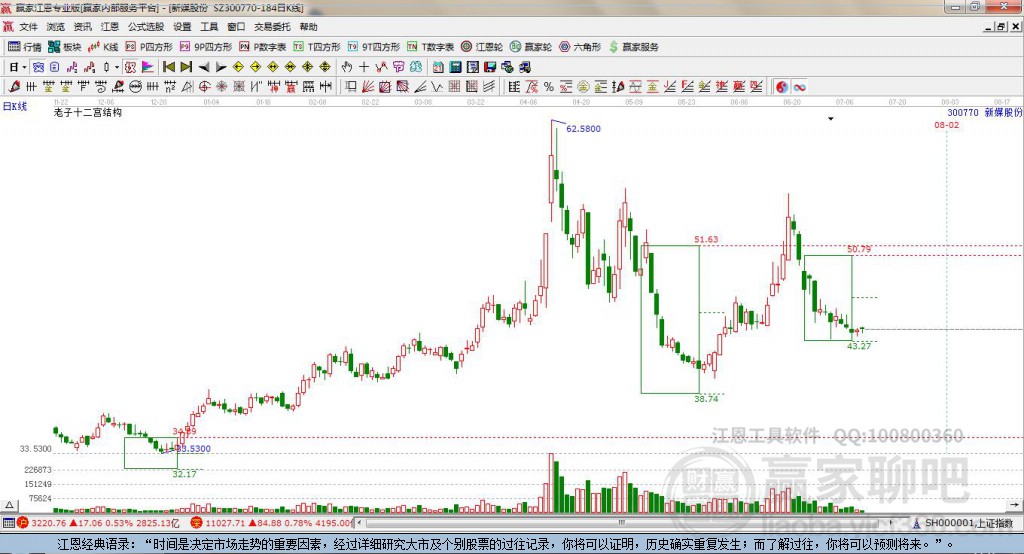Open the T四方形 tool
This screenshot has height=554, width=1024.
[x=317, y=46]
